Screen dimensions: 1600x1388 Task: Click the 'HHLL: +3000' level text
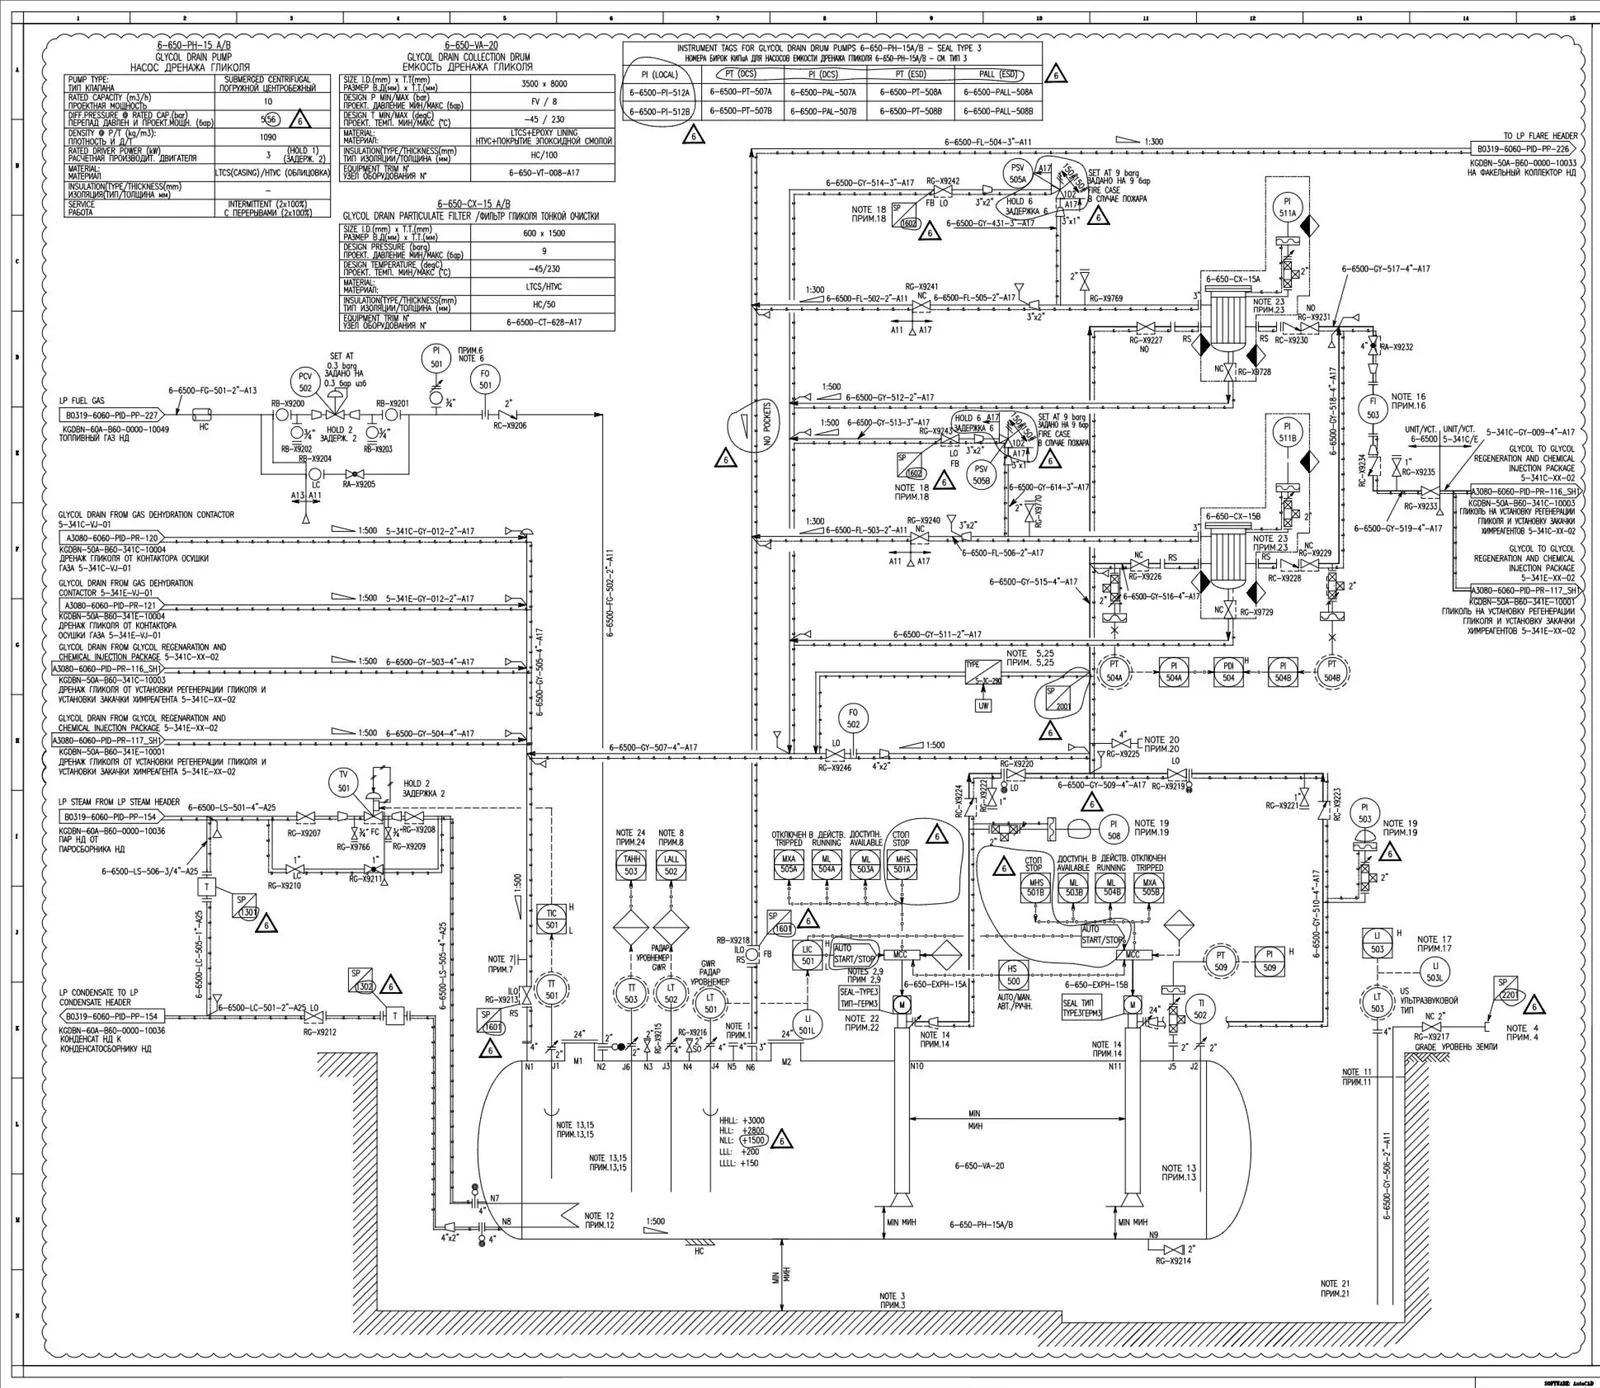tap(742, 1121)
